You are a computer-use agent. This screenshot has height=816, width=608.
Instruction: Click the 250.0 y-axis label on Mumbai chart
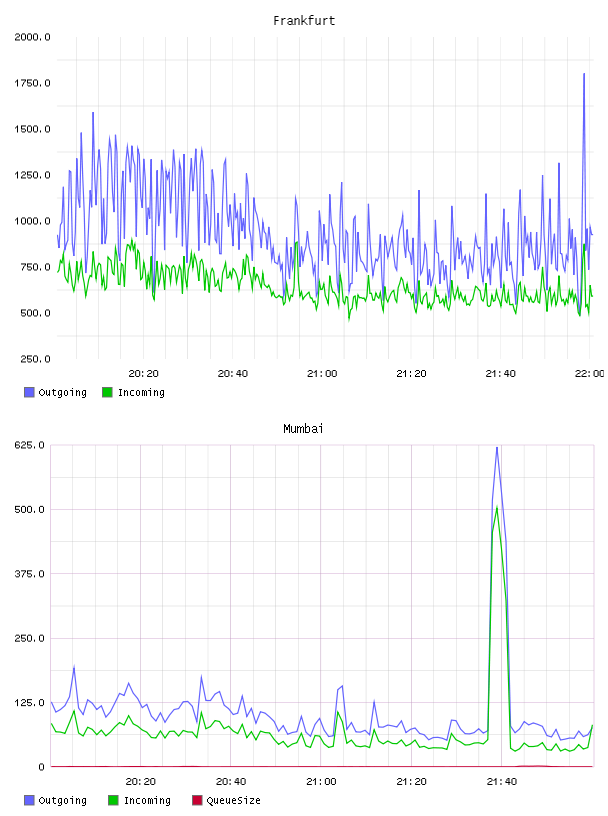(29, 638)
